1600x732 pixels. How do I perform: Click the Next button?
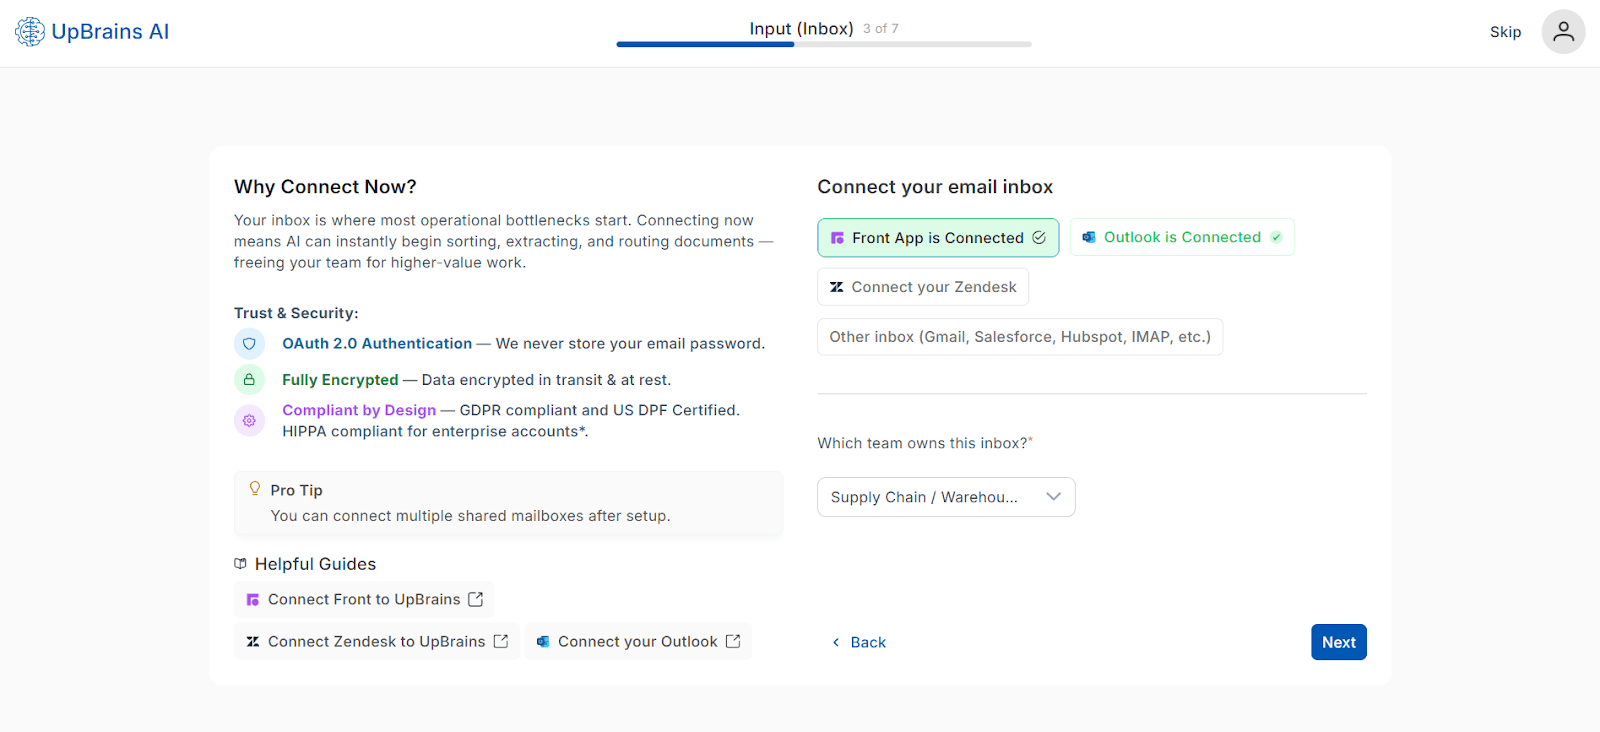[x=1339, y=642]
